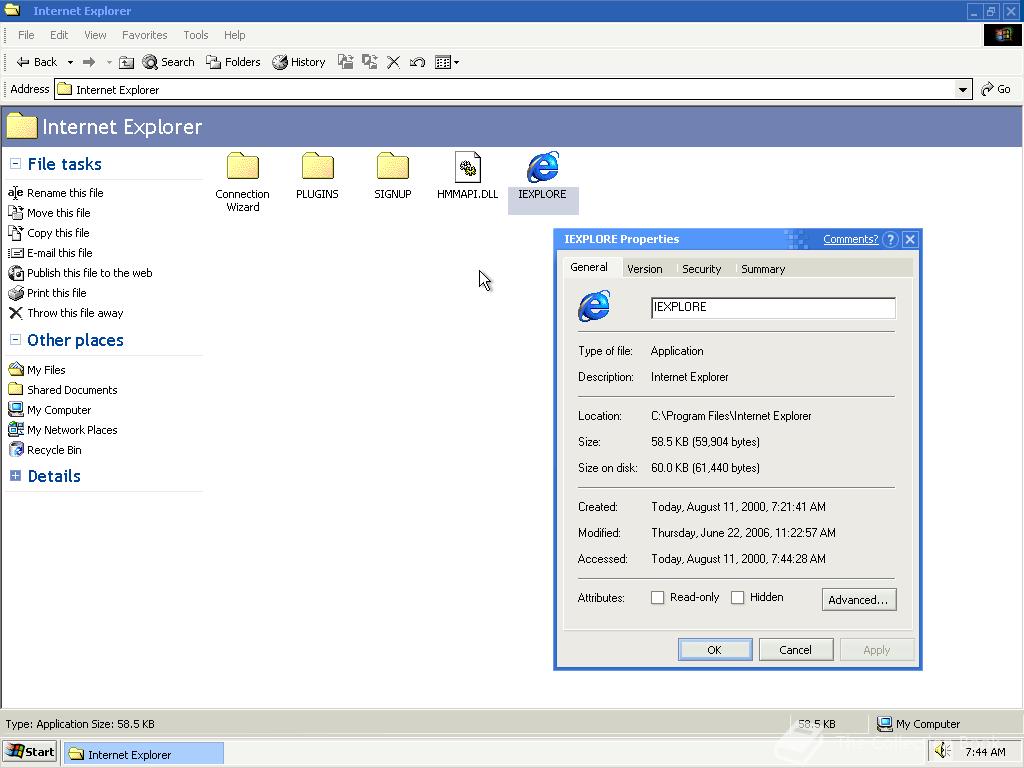Click the IEXPLORE file name field
The width and height of the screenshot is (1024, 768).
click(773, 308)
